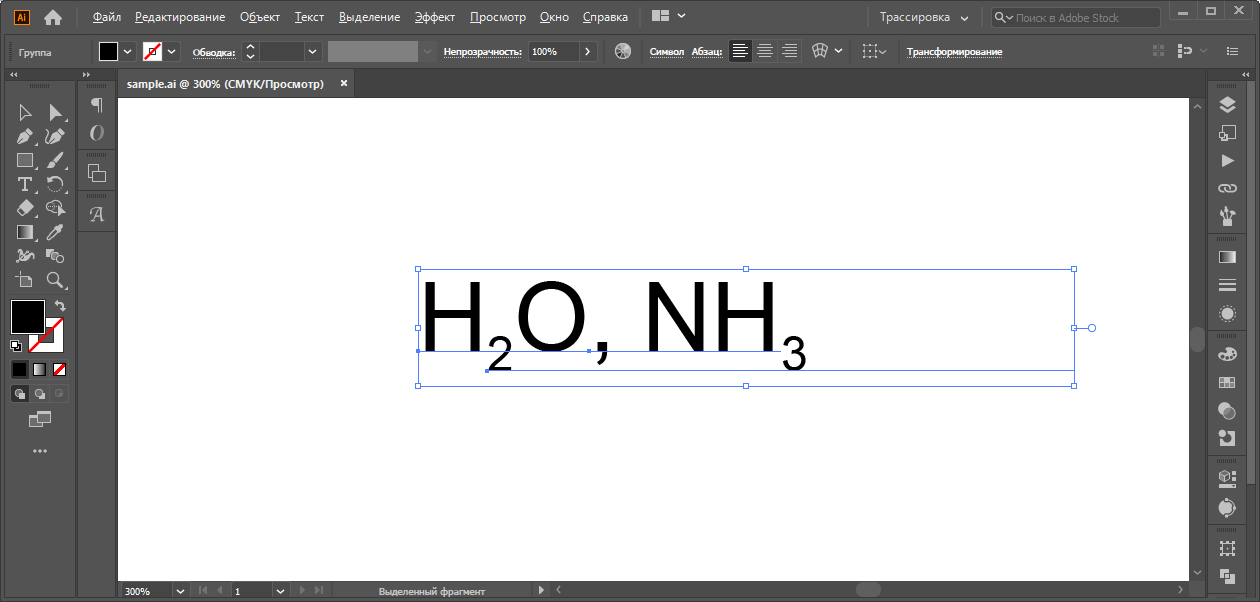This screenshot has width=1260, height=602.
Task: Open the stroke weight dropdown
Action: pyautogui.click(x=313, y=51)
